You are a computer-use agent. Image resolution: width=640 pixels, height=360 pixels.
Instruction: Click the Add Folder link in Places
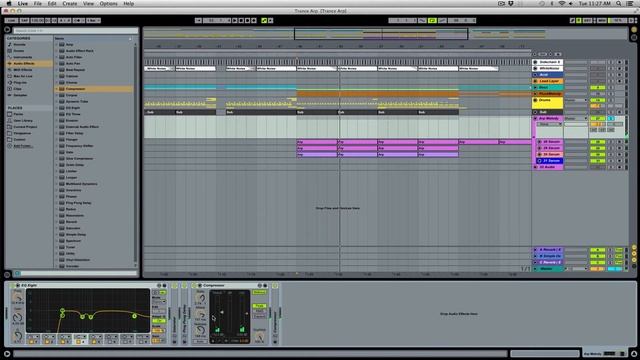pyautogui.click(x=24, y=146)
